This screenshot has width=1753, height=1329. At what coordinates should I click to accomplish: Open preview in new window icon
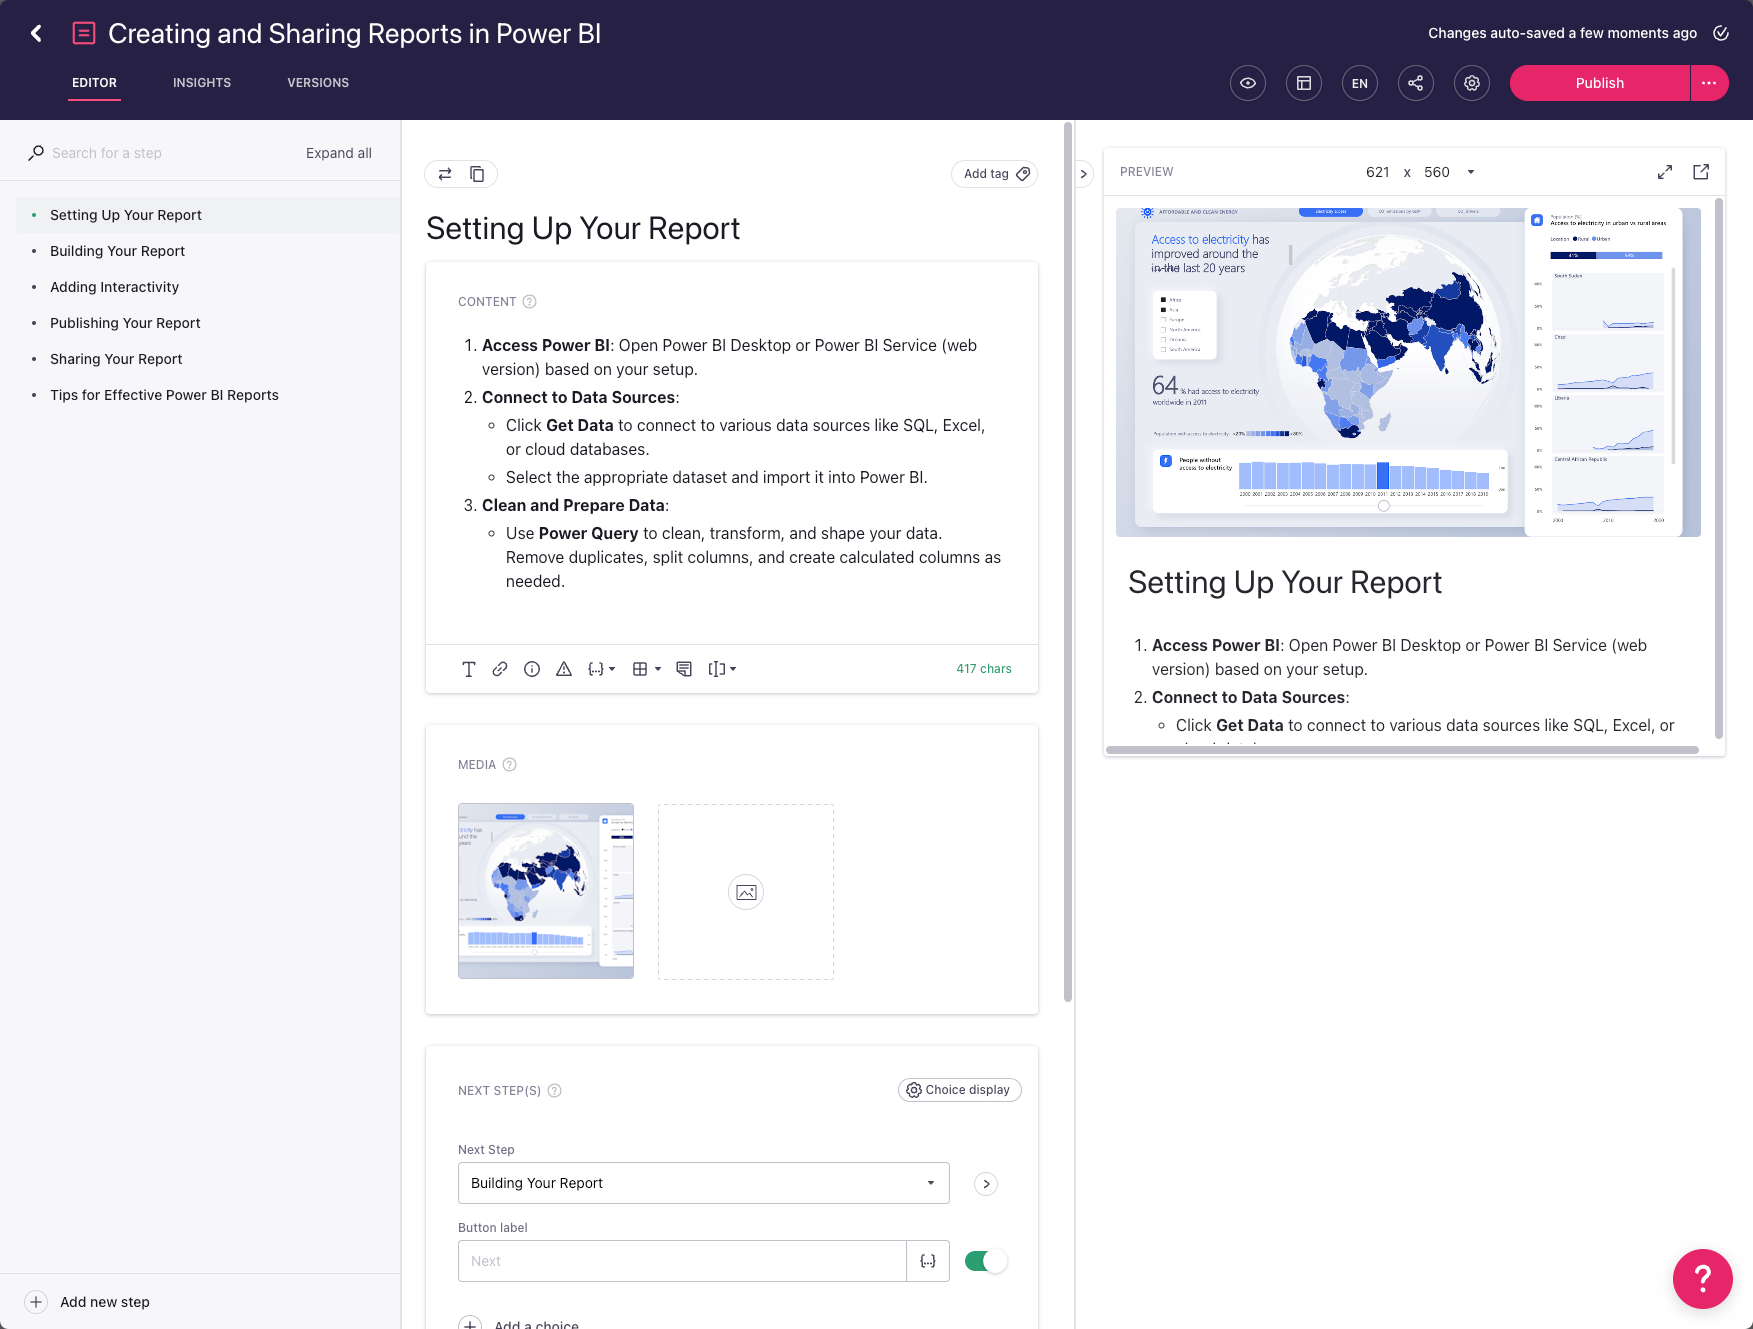click(x=1701, y=172)
